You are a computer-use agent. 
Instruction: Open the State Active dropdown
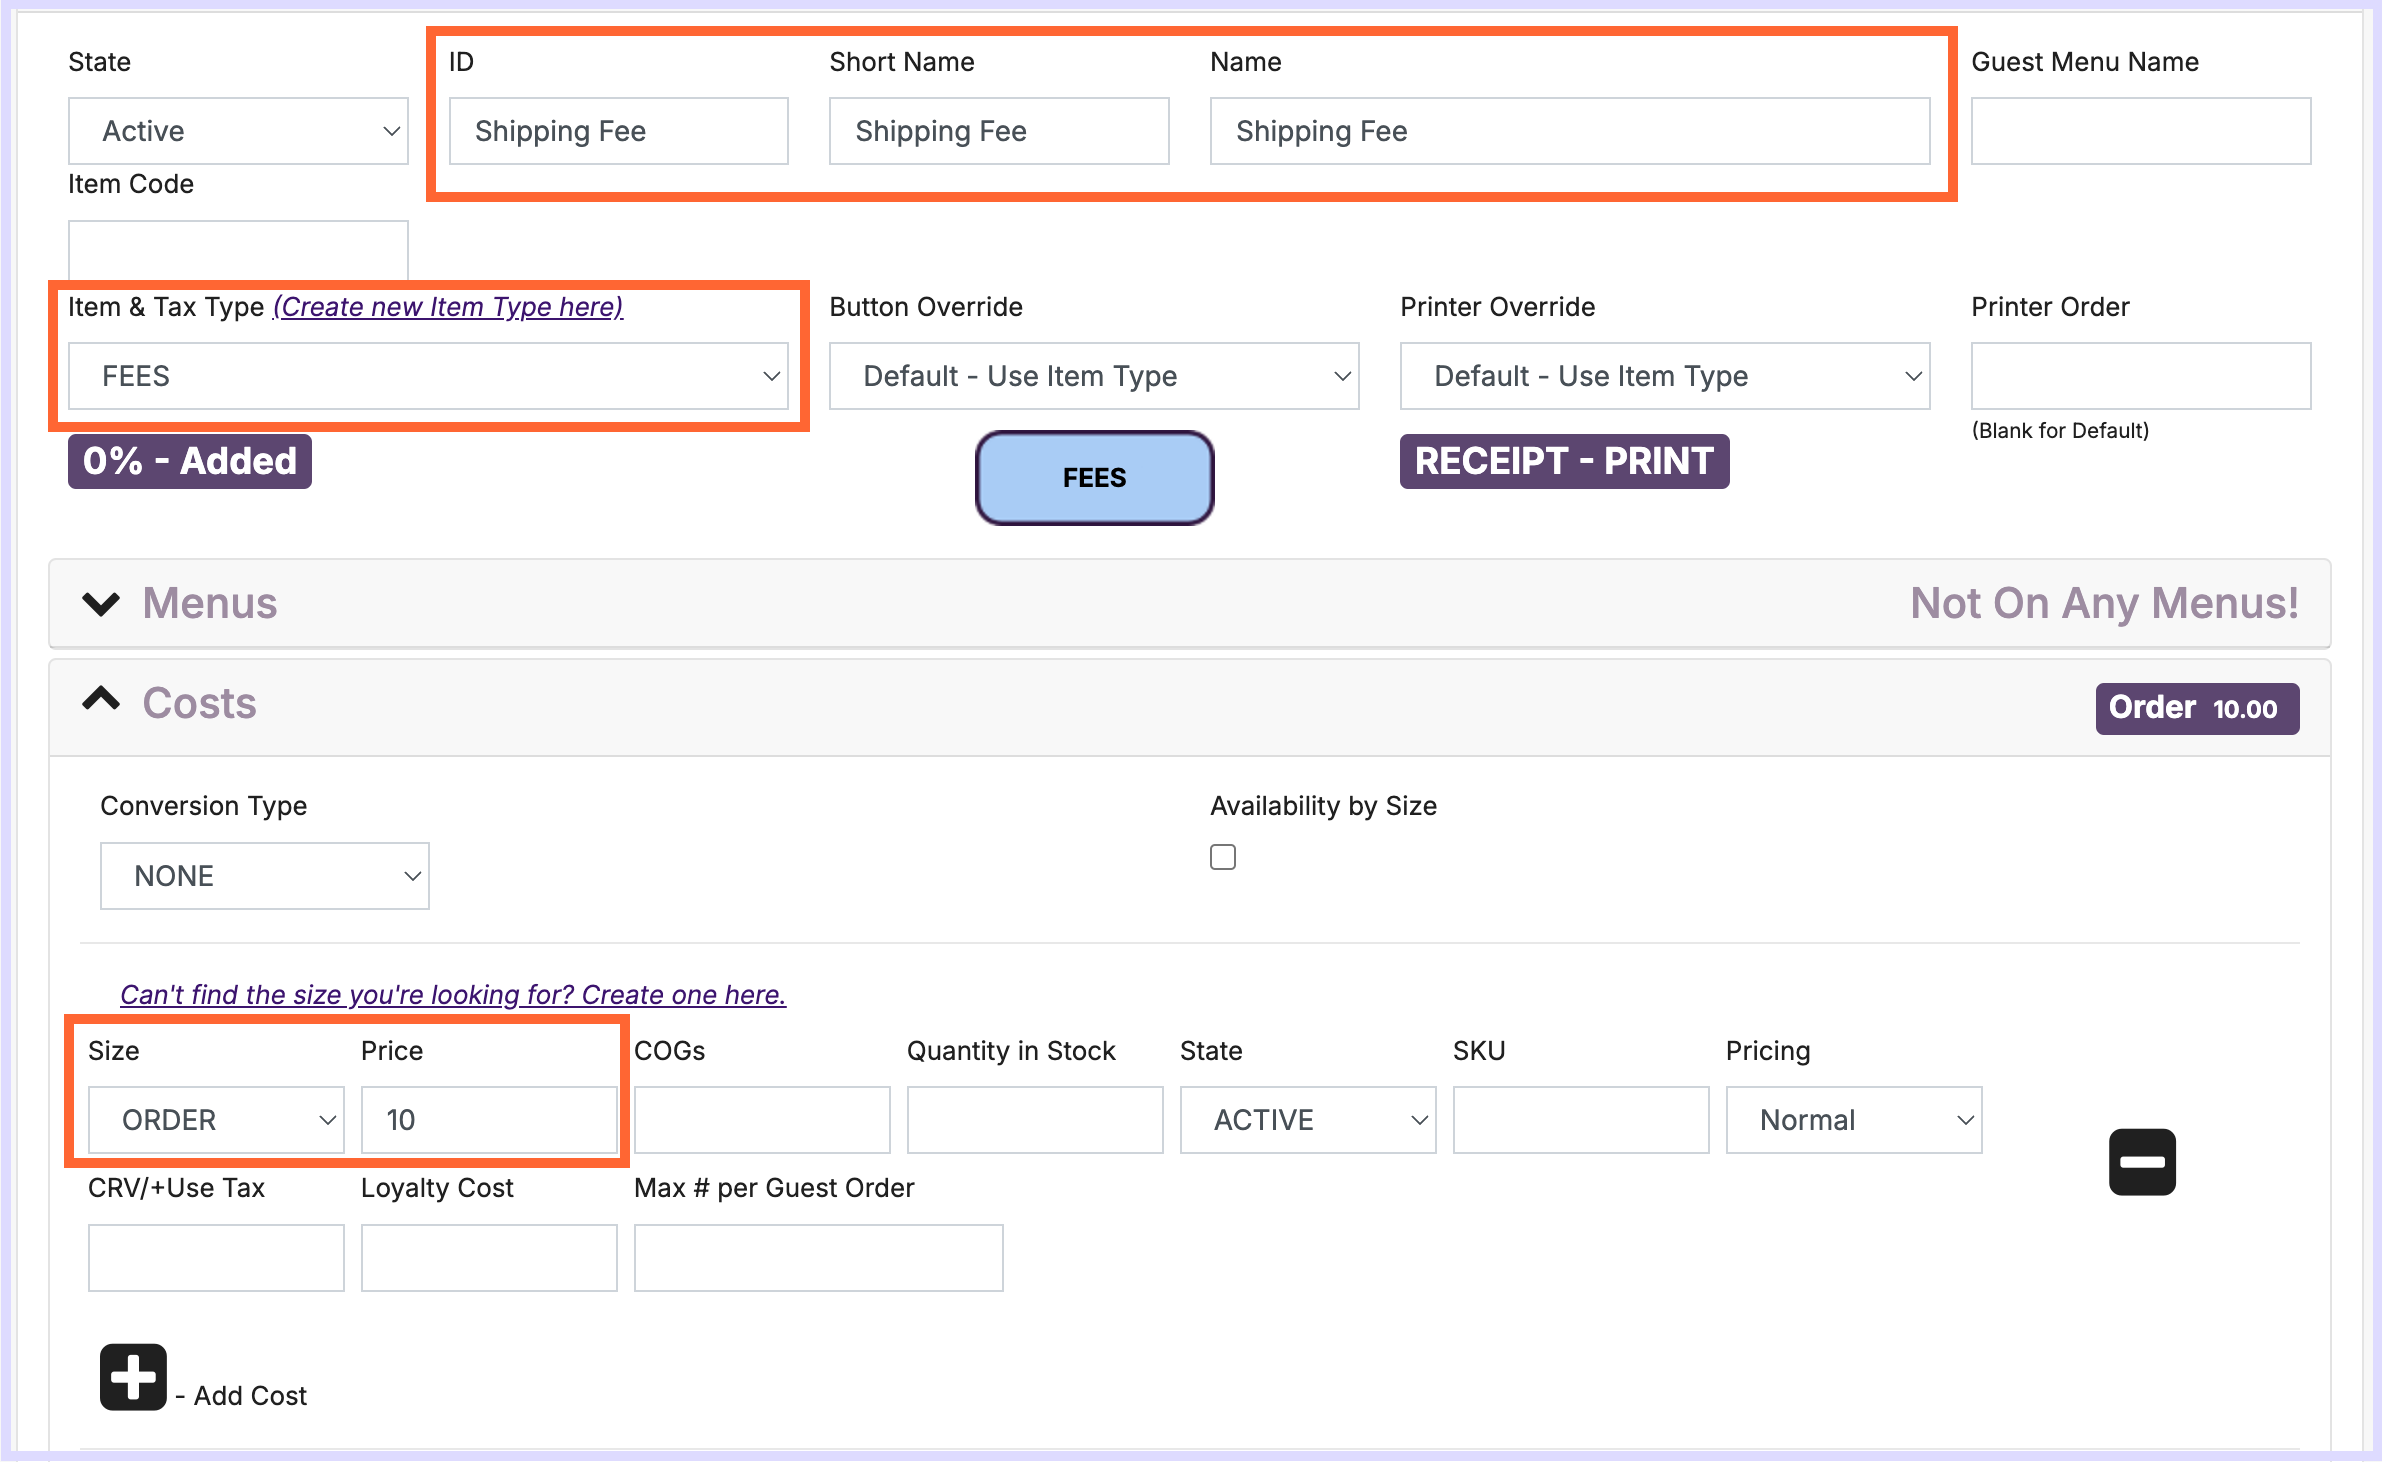[238, 131]
